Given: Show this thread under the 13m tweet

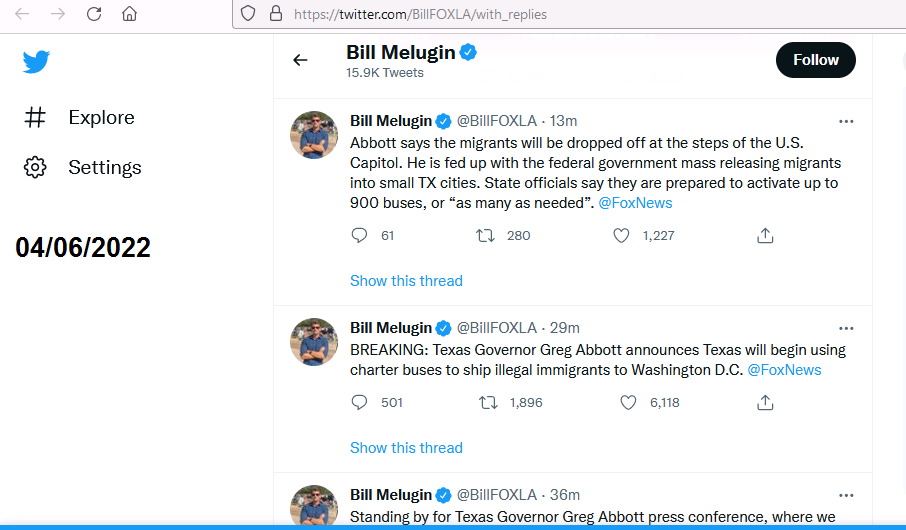Looking at the screenshot, I should coord(406,281).
